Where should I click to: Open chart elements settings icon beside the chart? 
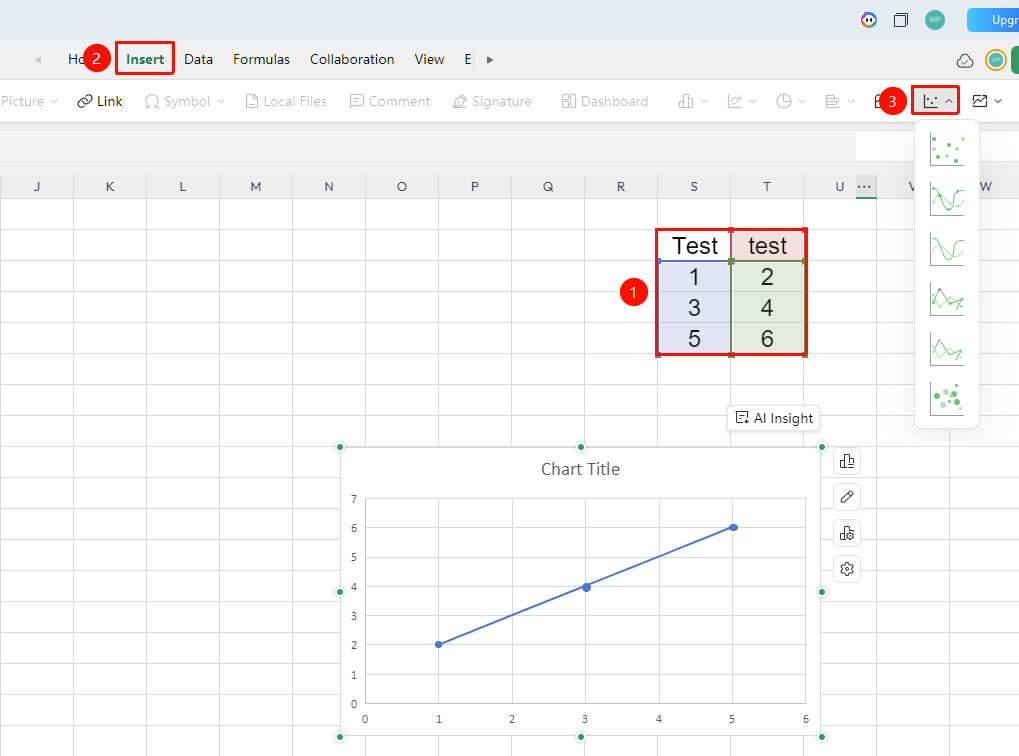847,534
